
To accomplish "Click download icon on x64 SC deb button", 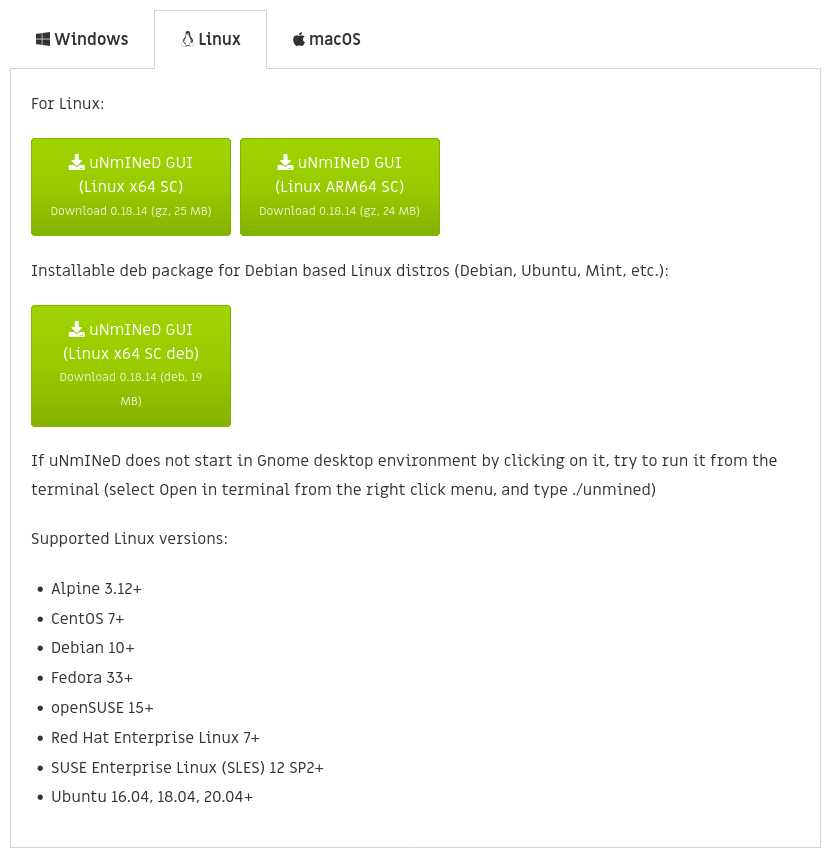I will point(76,329).
